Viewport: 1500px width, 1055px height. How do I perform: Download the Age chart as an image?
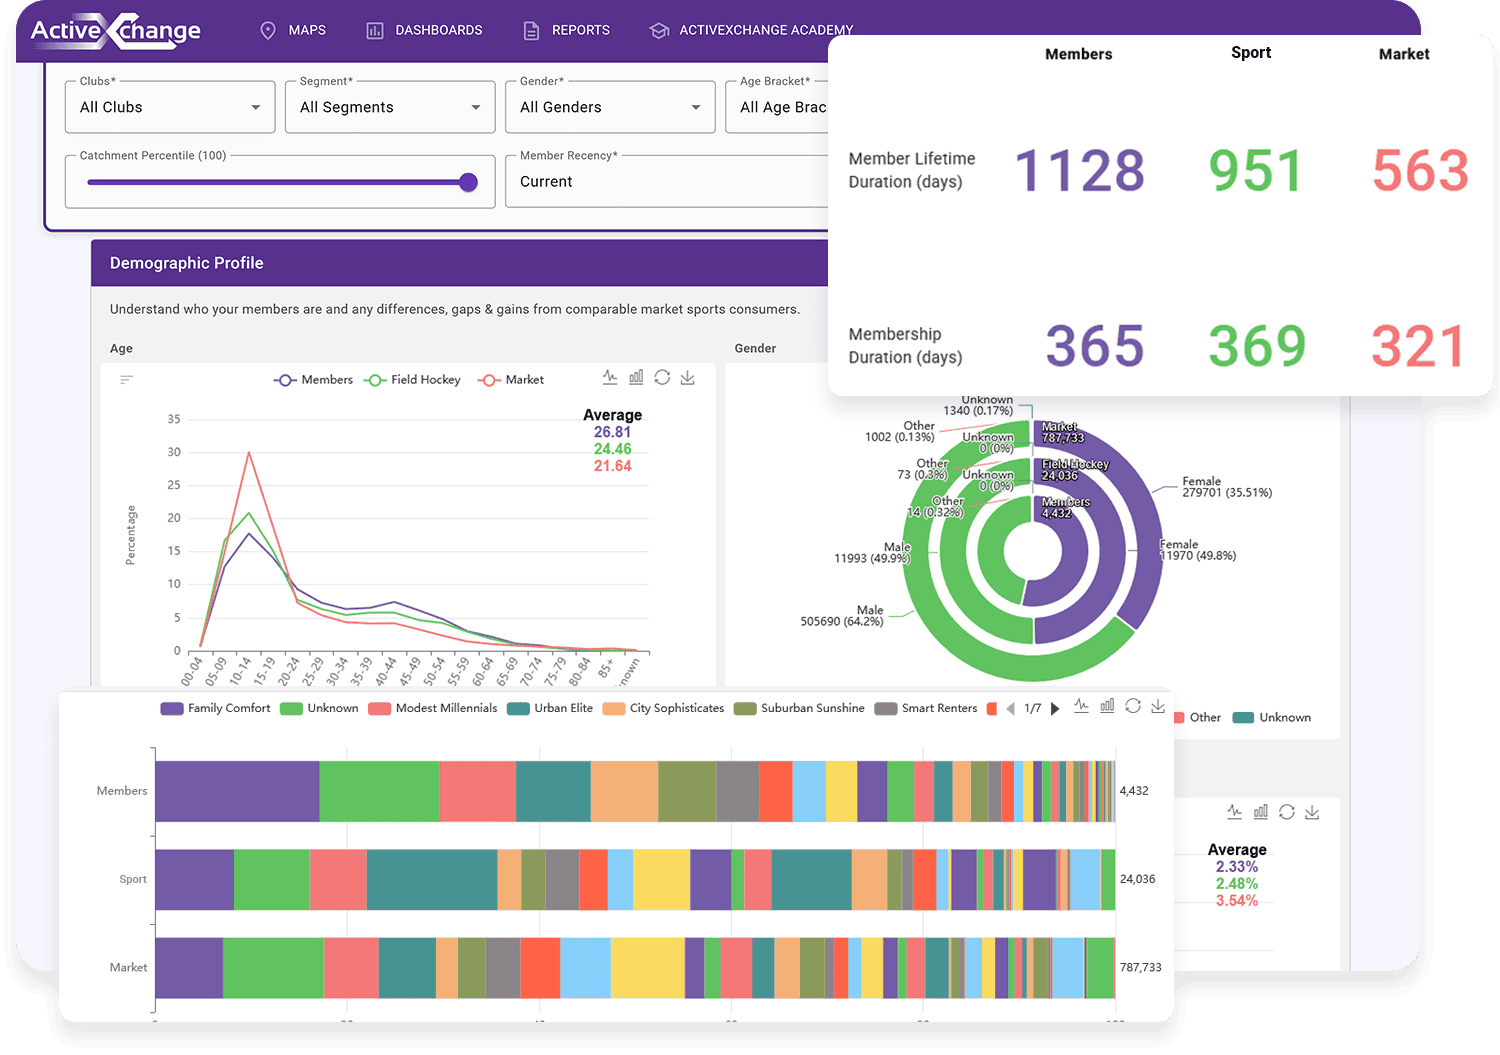[x=688, y=377]
